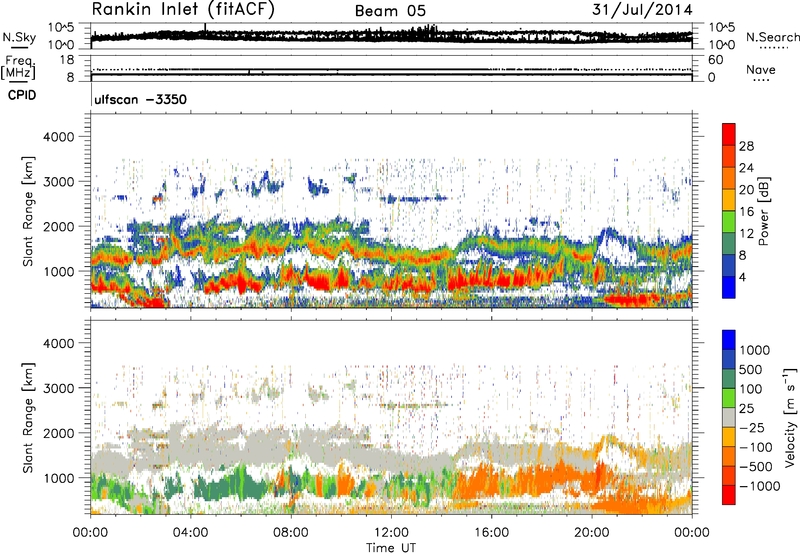800x554 pixels.
Task: Click the velocity colorbar value '-25'
Action: 752,427
